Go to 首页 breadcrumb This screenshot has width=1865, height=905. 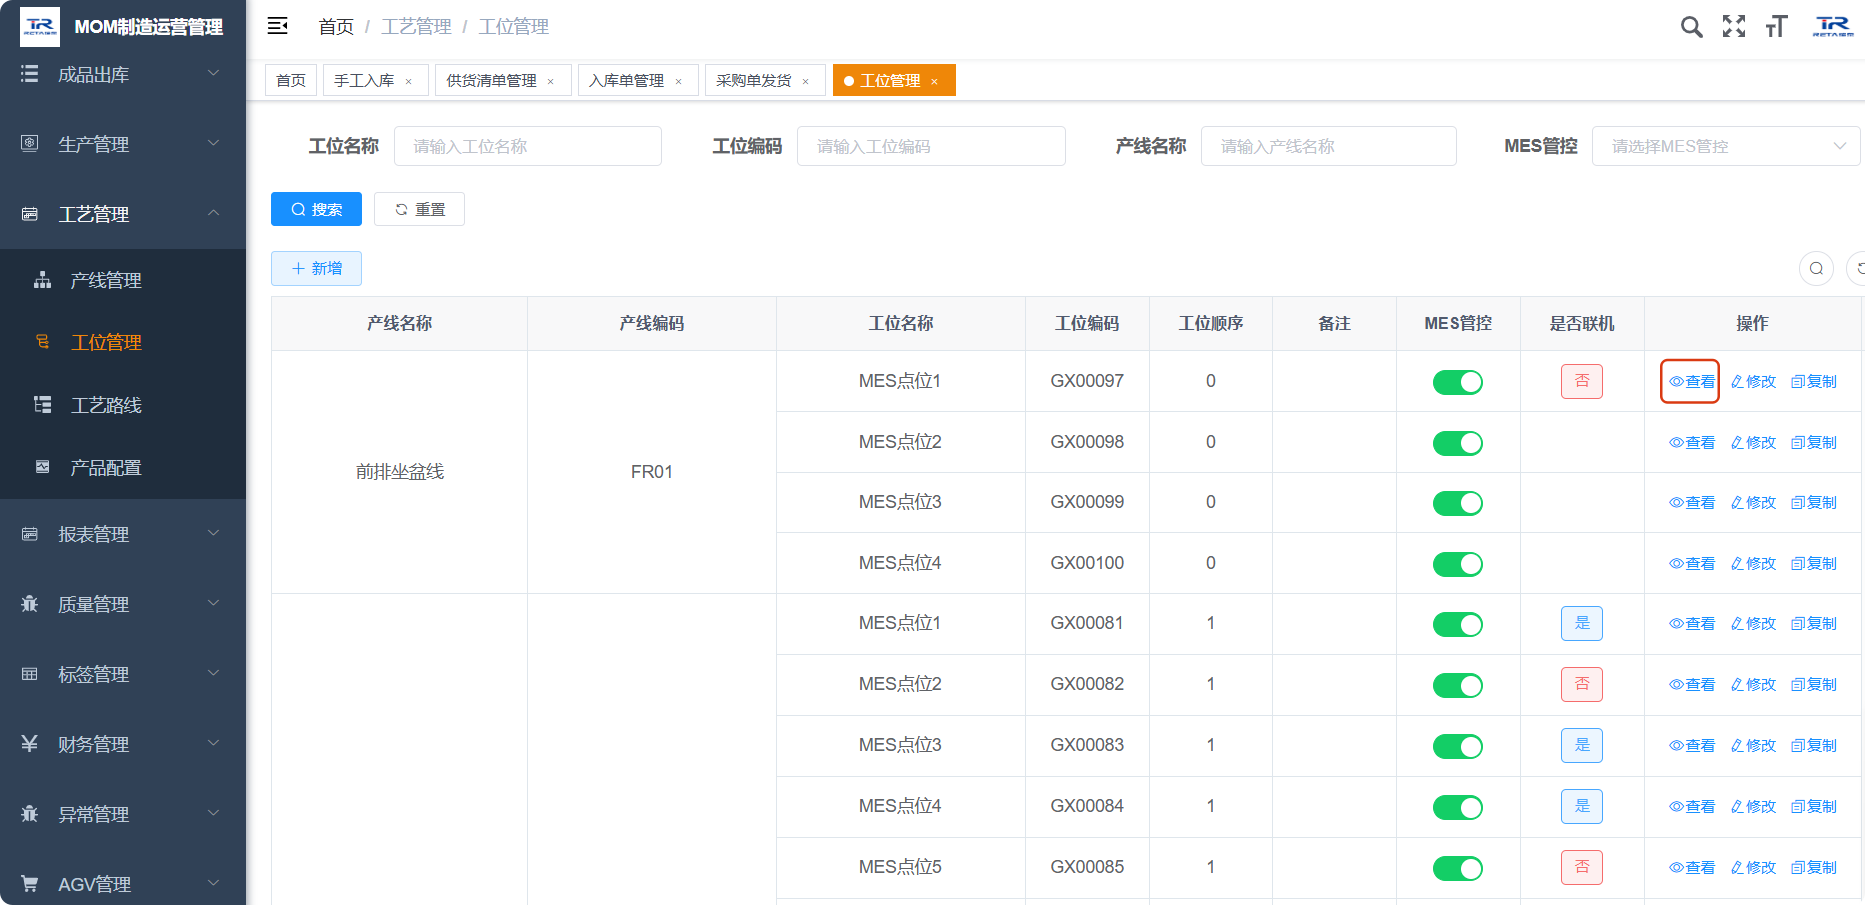336,27
